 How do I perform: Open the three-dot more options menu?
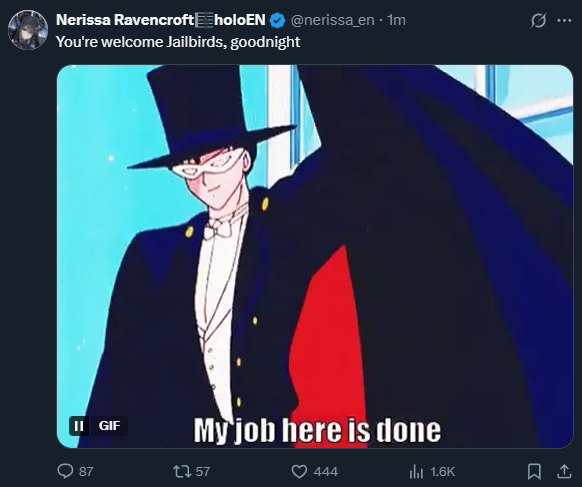pyautogui.click(x=564, y=20)
